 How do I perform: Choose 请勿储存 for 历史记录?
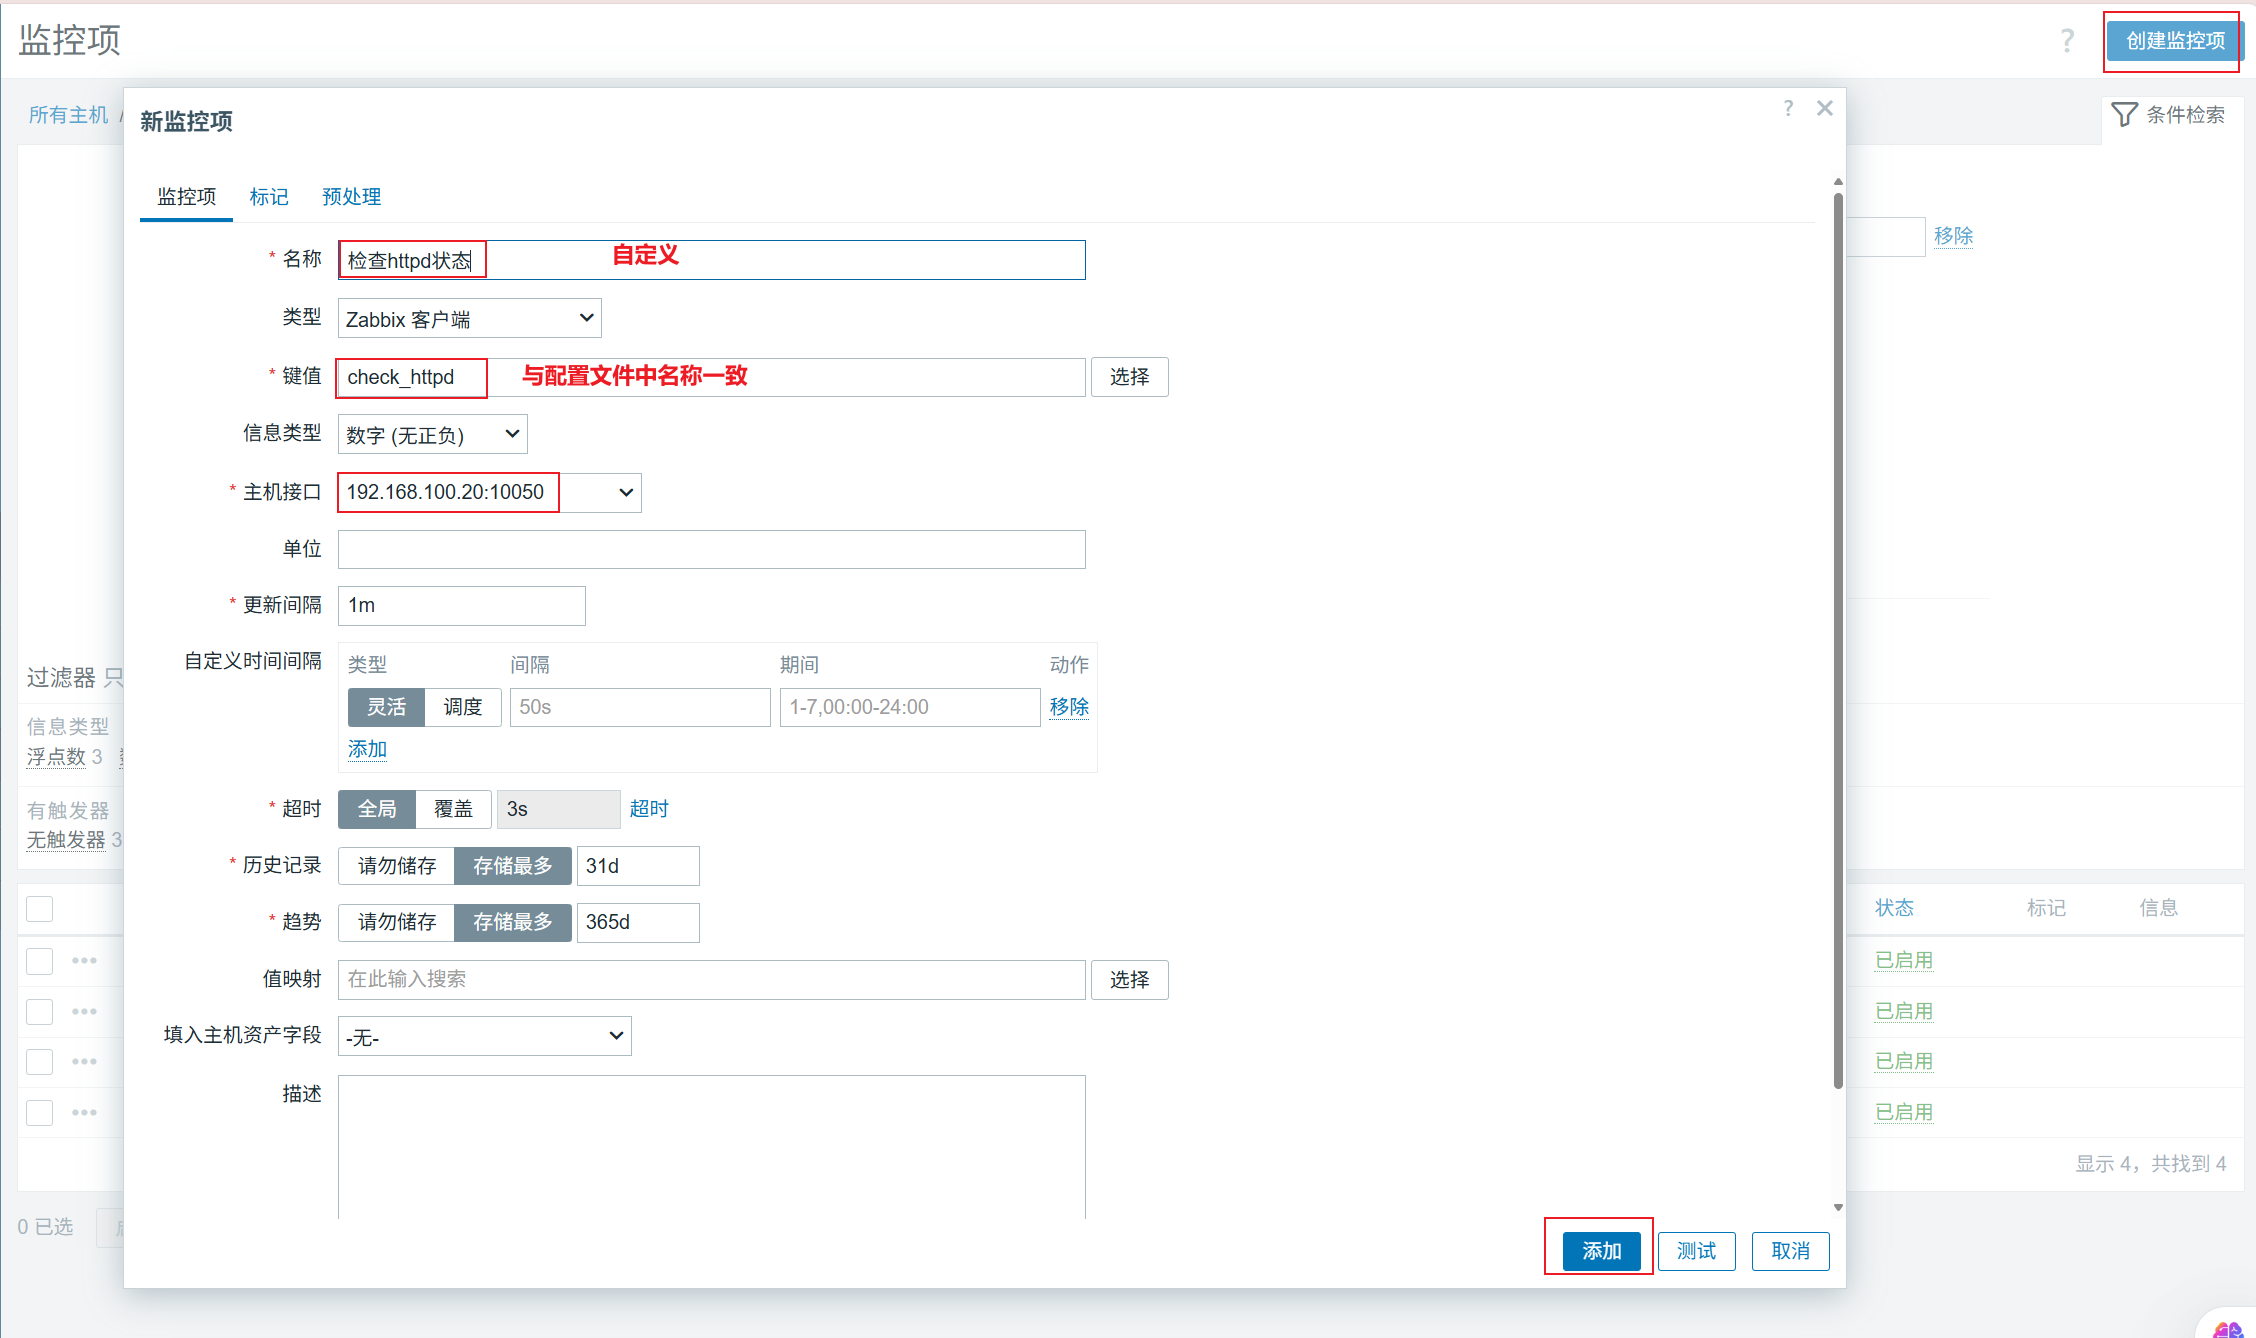coord(397,866)
